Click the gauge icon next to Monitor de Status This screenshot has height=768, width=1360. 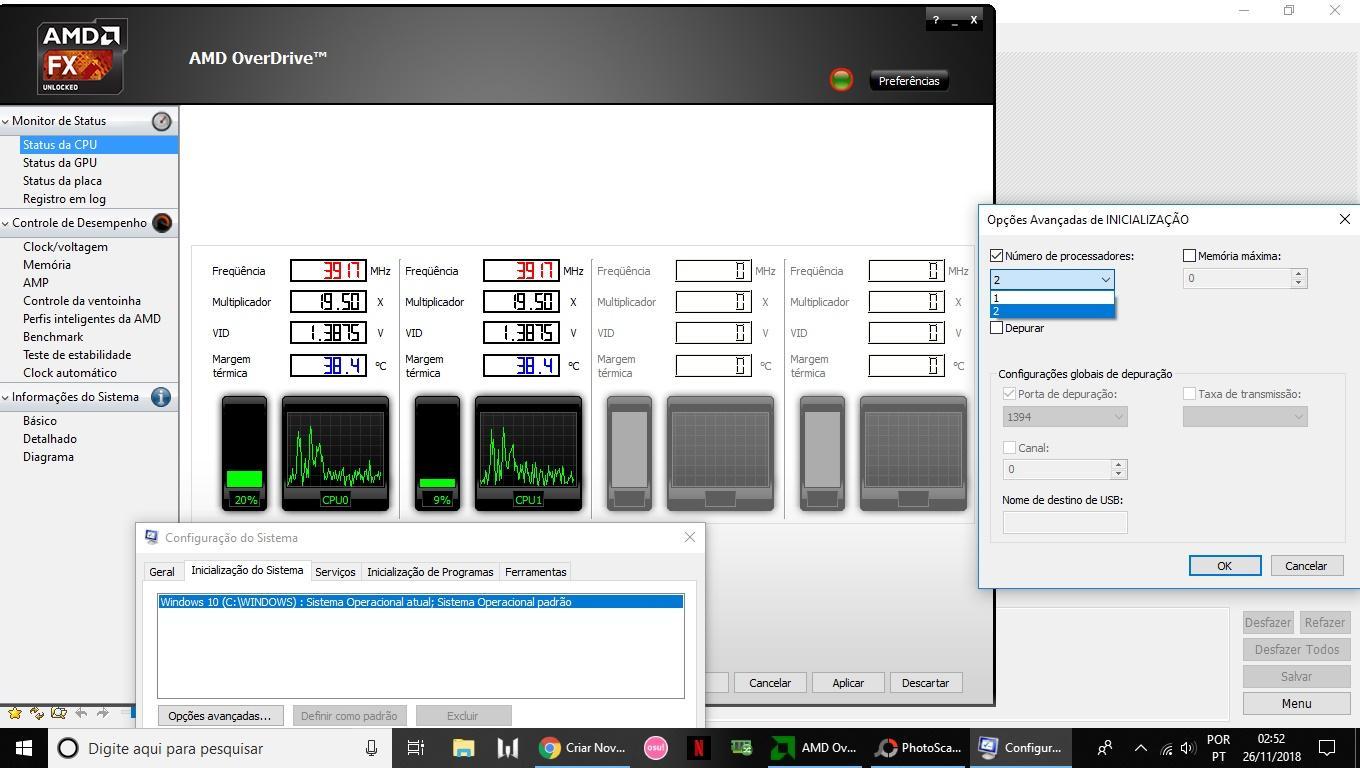(x=161, y=121)
